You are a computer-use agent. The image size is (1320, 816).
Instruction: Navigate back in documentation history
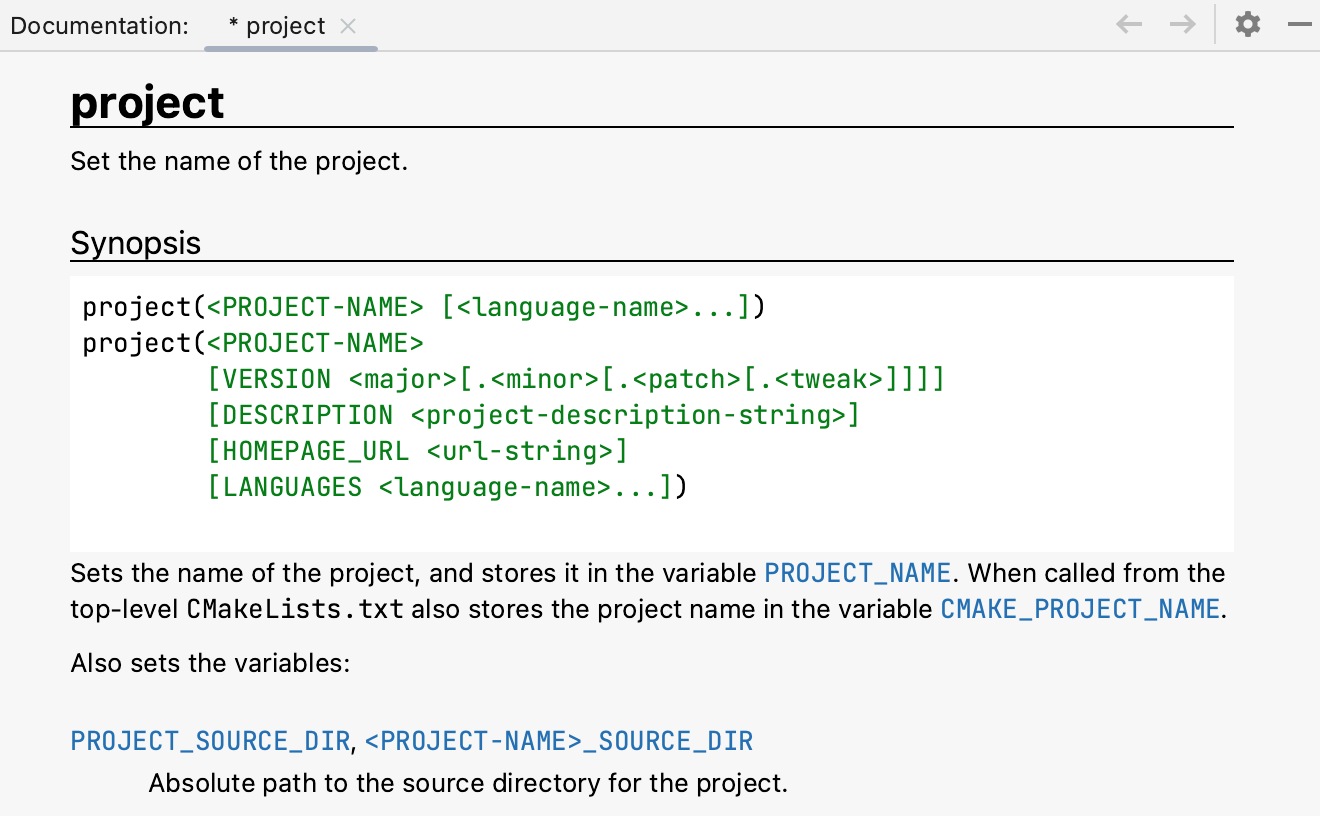pyautogui.click(x=1128, y=25)
